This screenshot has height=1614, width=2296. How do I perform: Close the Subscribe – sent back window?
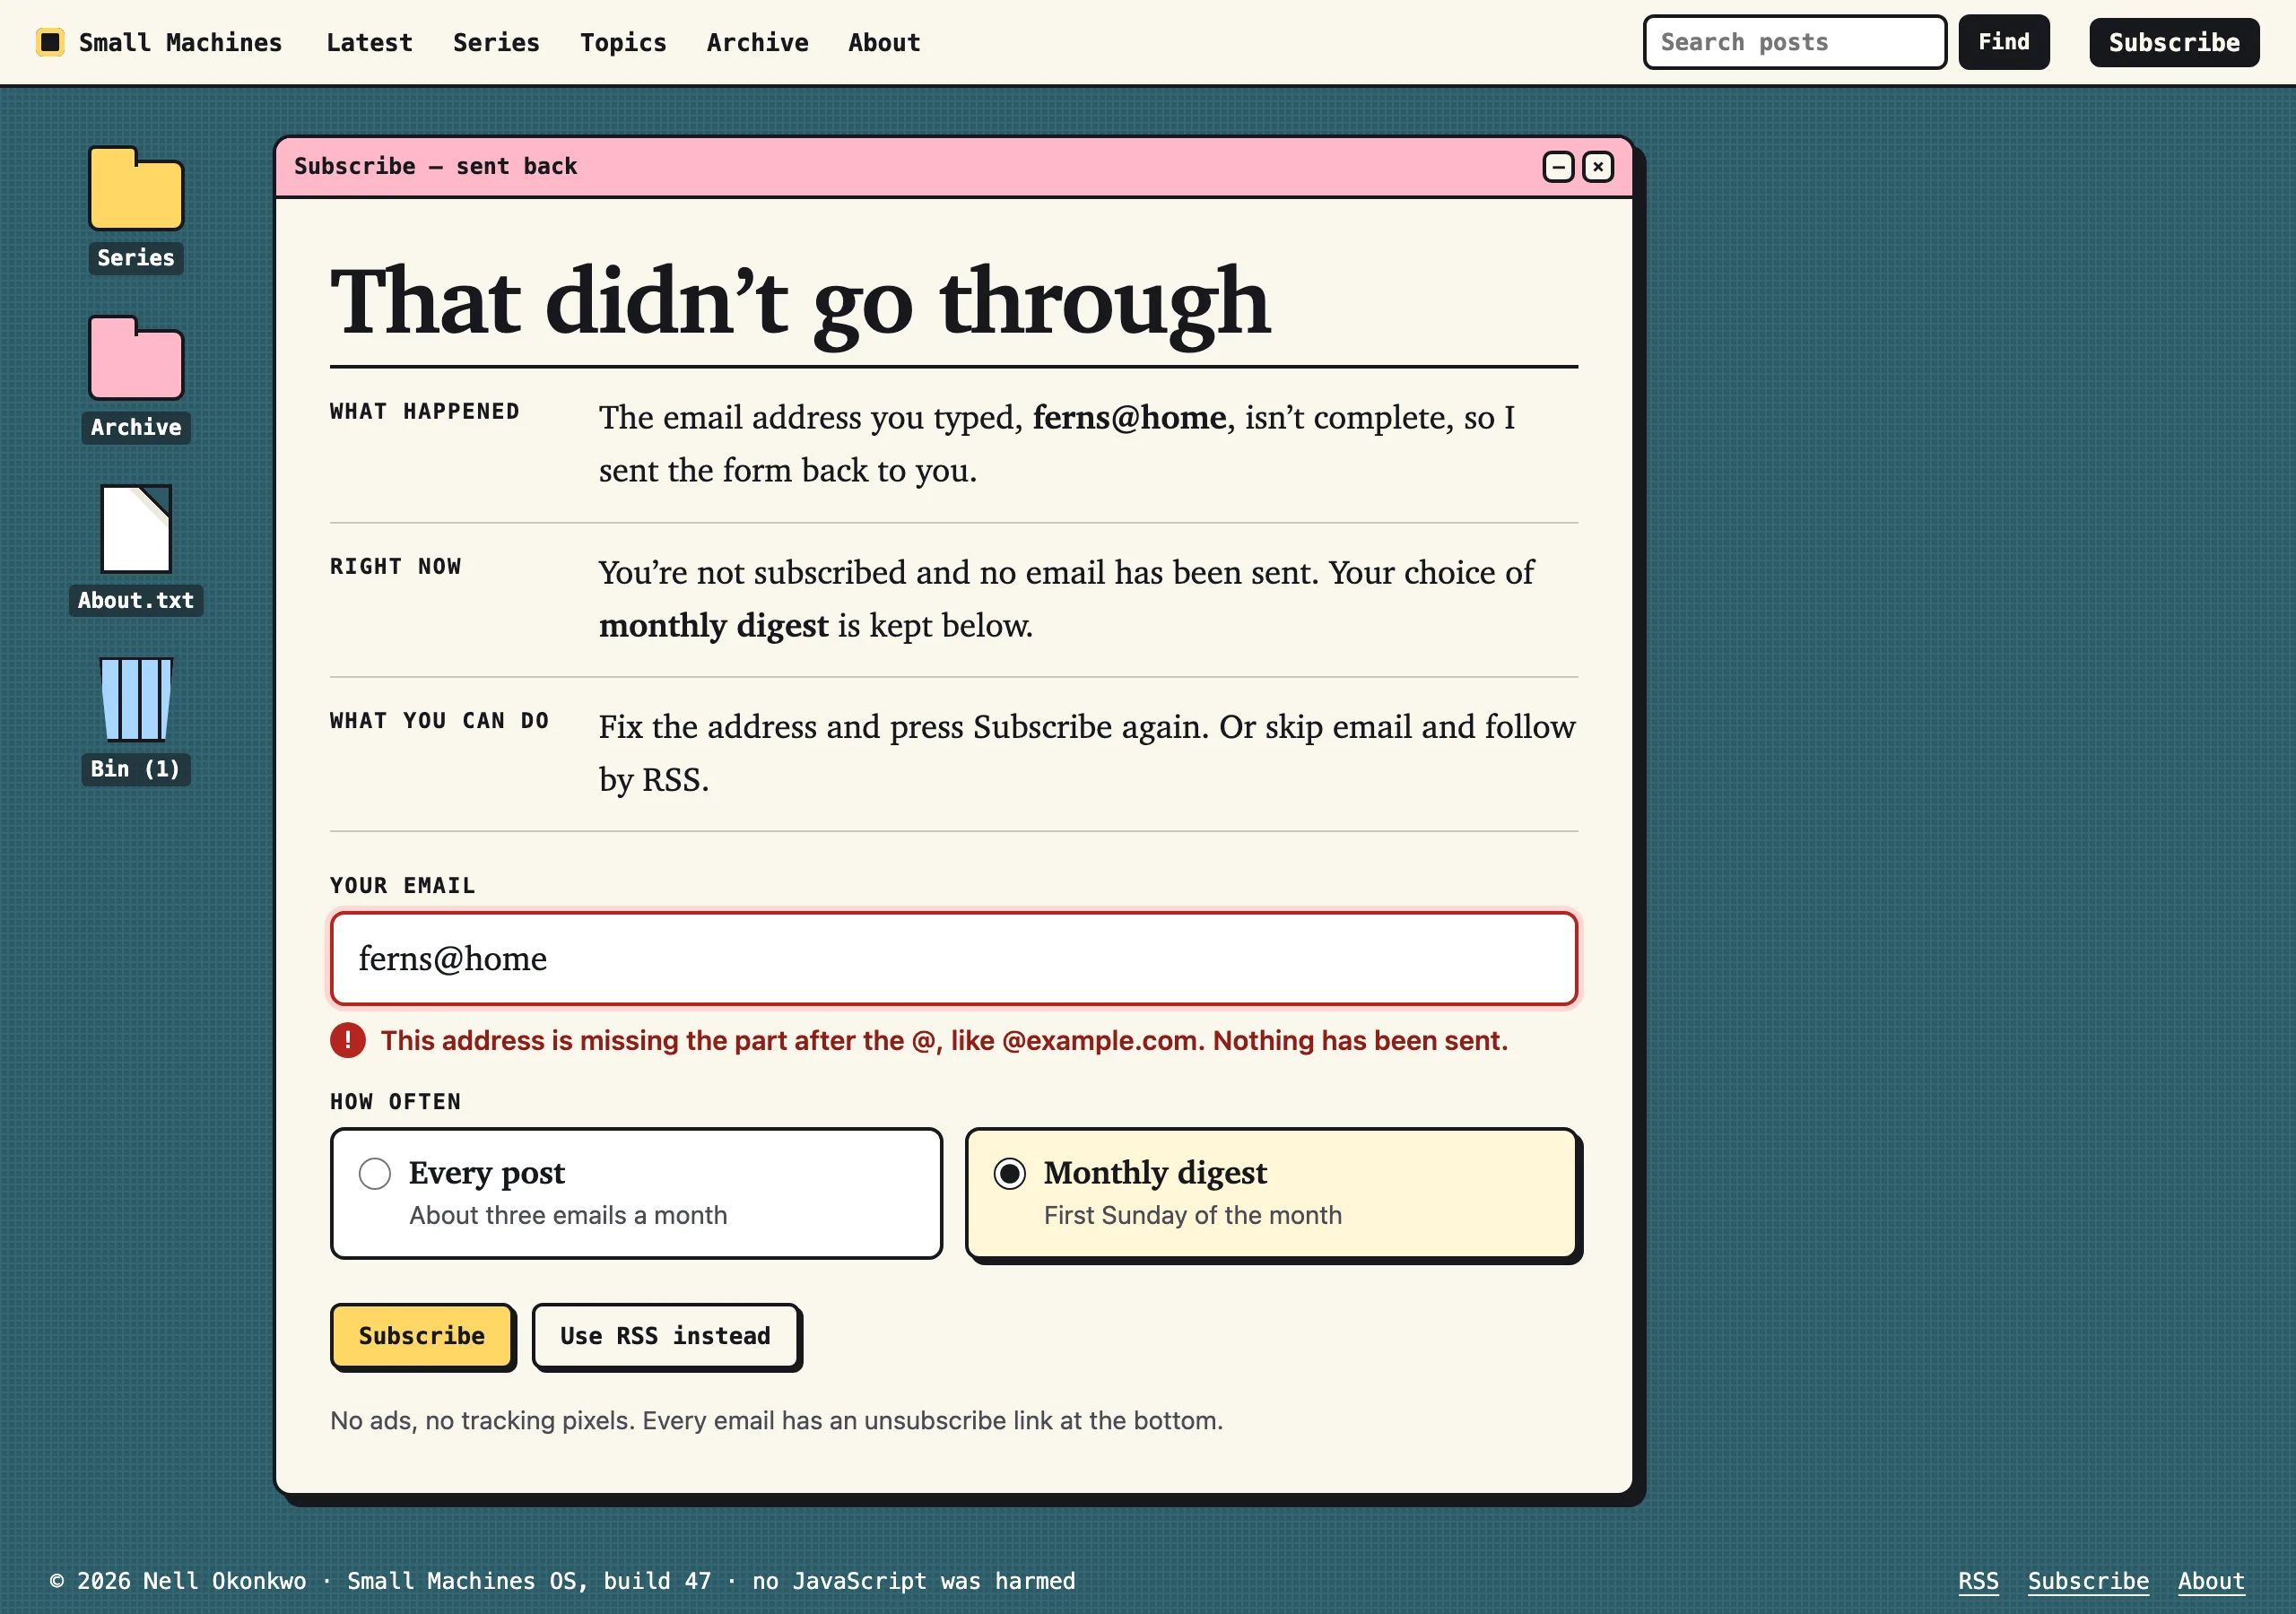[1598, 166]
